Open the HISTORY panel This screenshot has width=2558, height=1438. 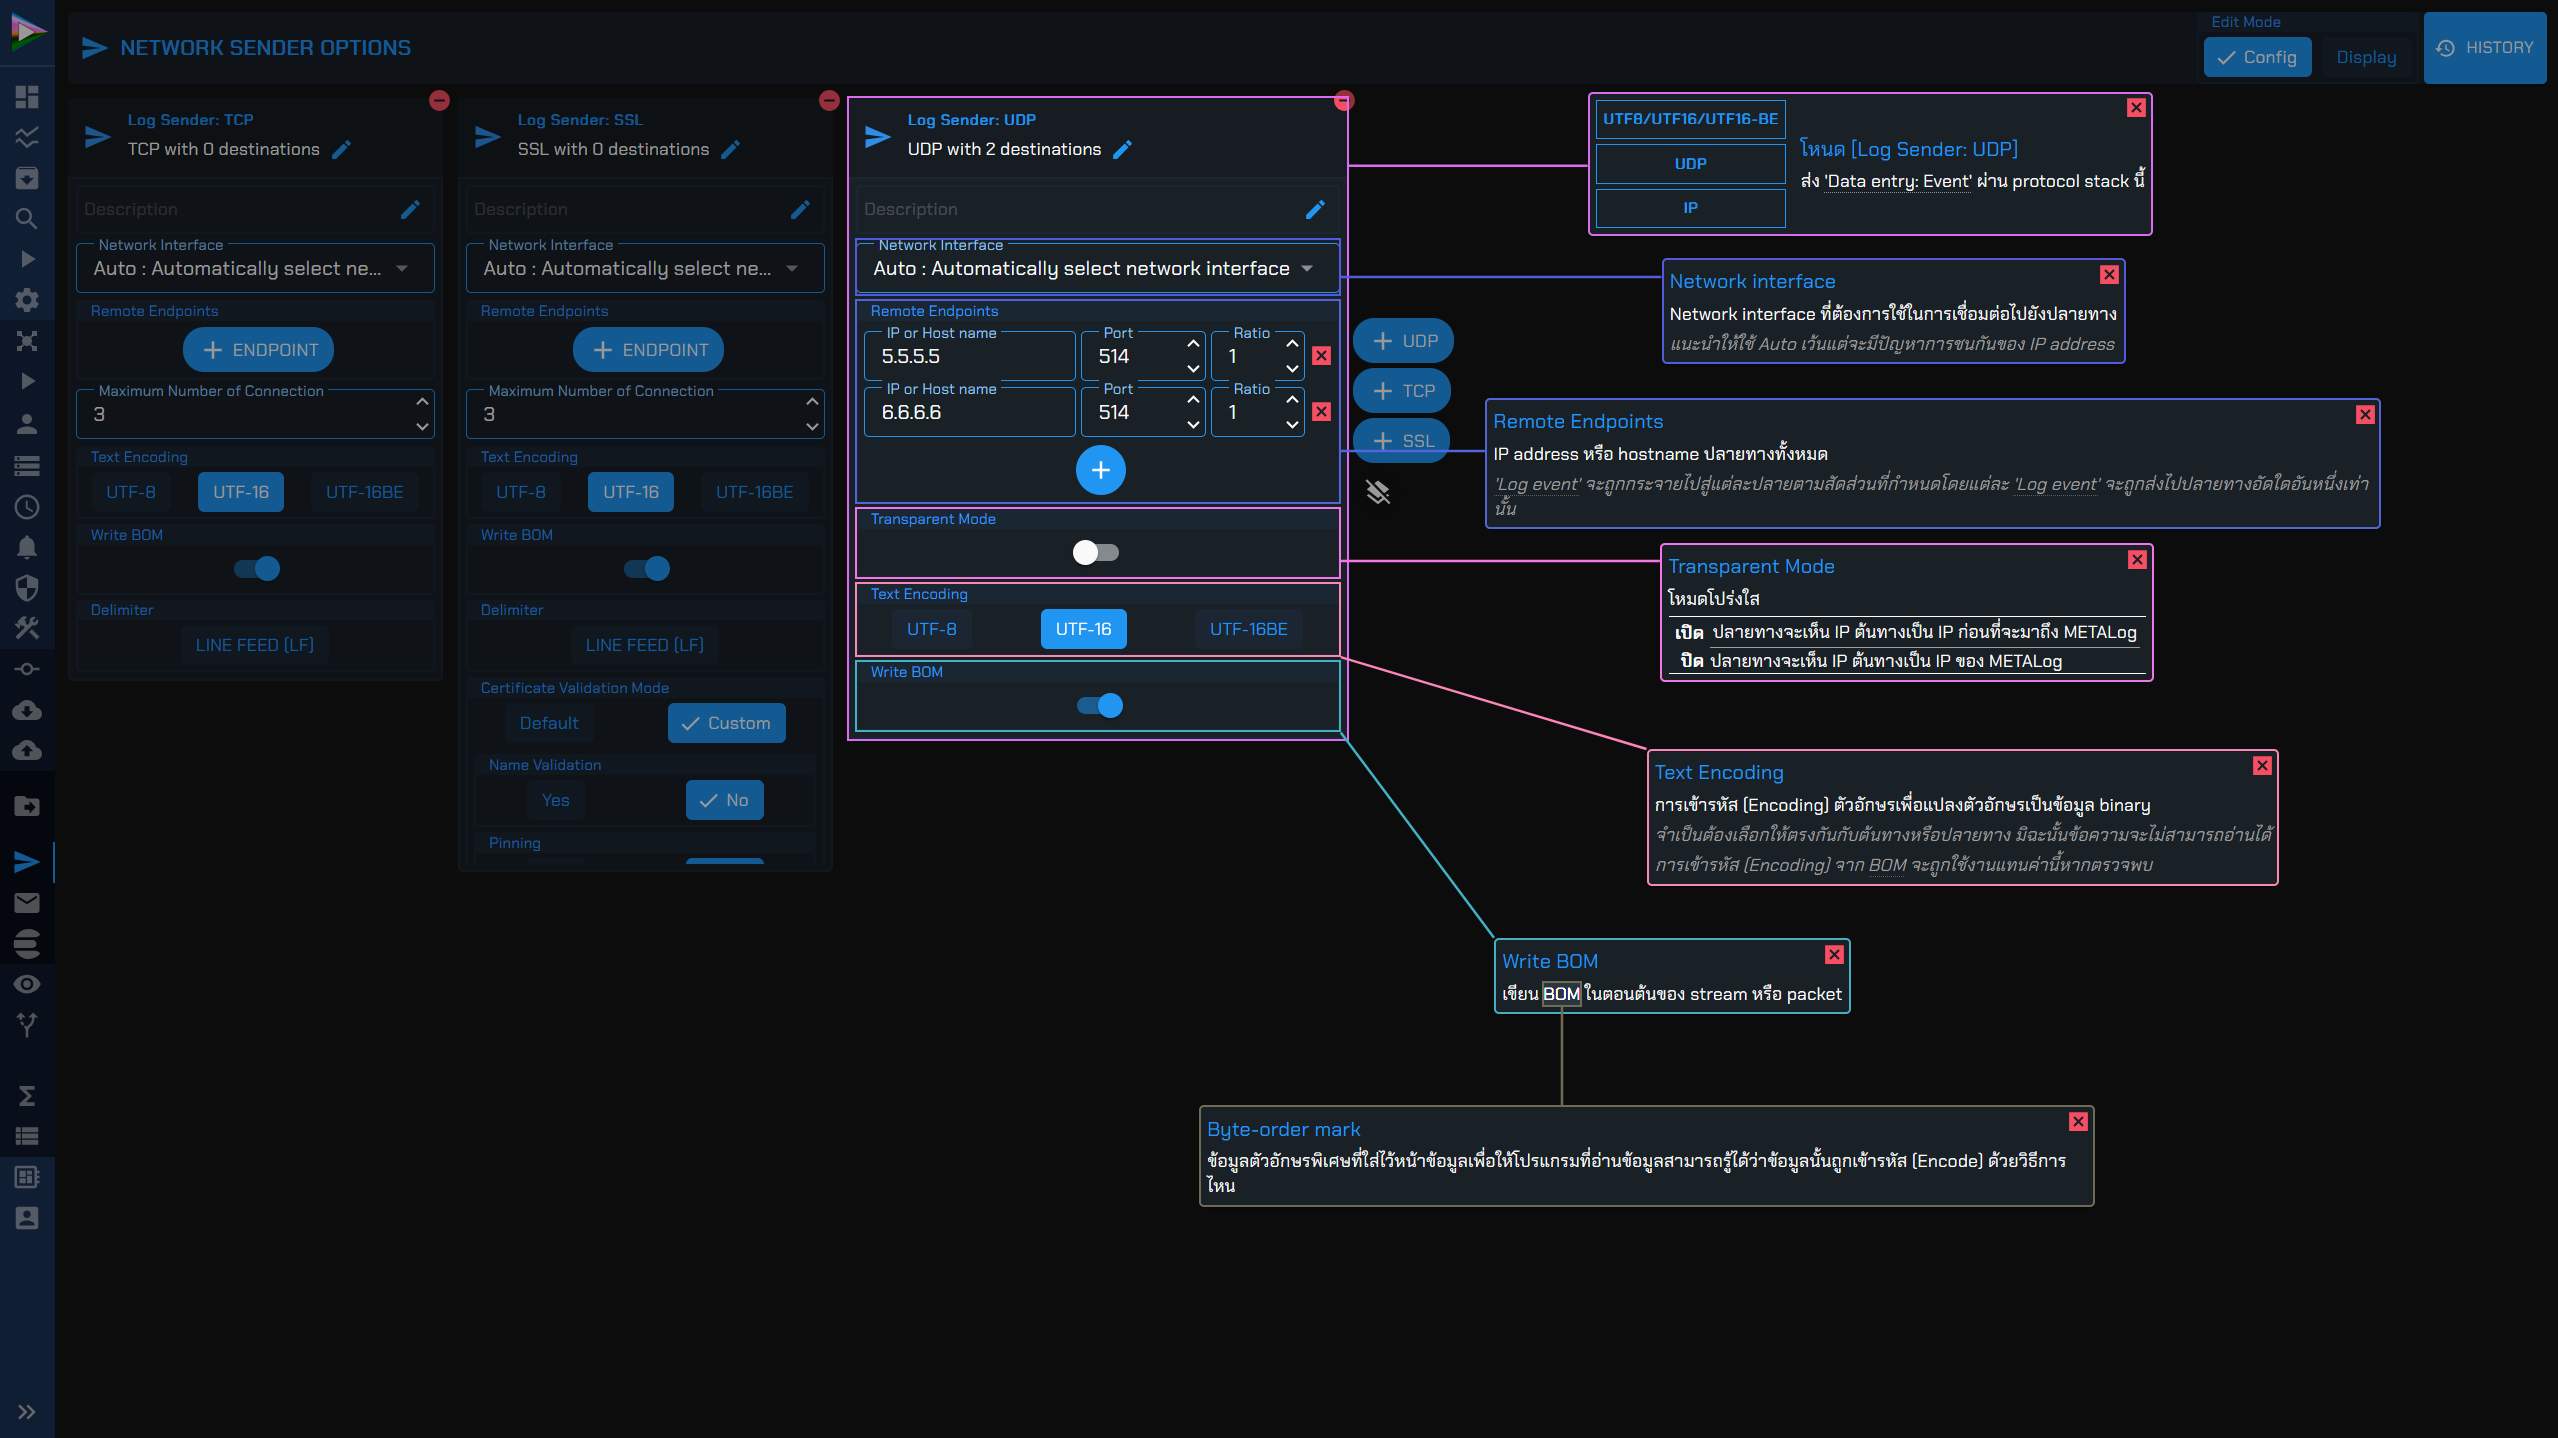tap(2485, 47)
